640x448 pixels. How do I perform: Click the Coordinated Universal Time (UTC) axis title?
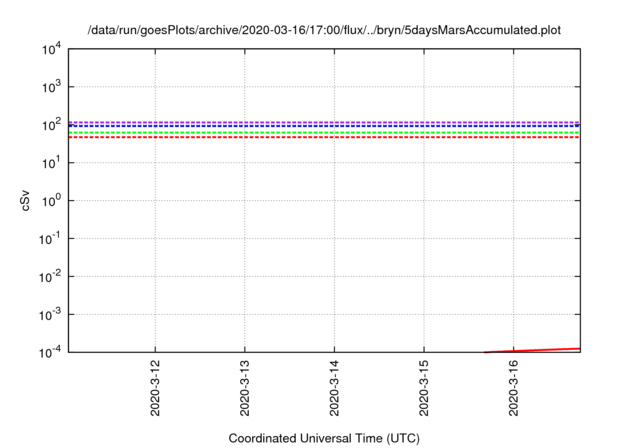click(x=324, y=438)
